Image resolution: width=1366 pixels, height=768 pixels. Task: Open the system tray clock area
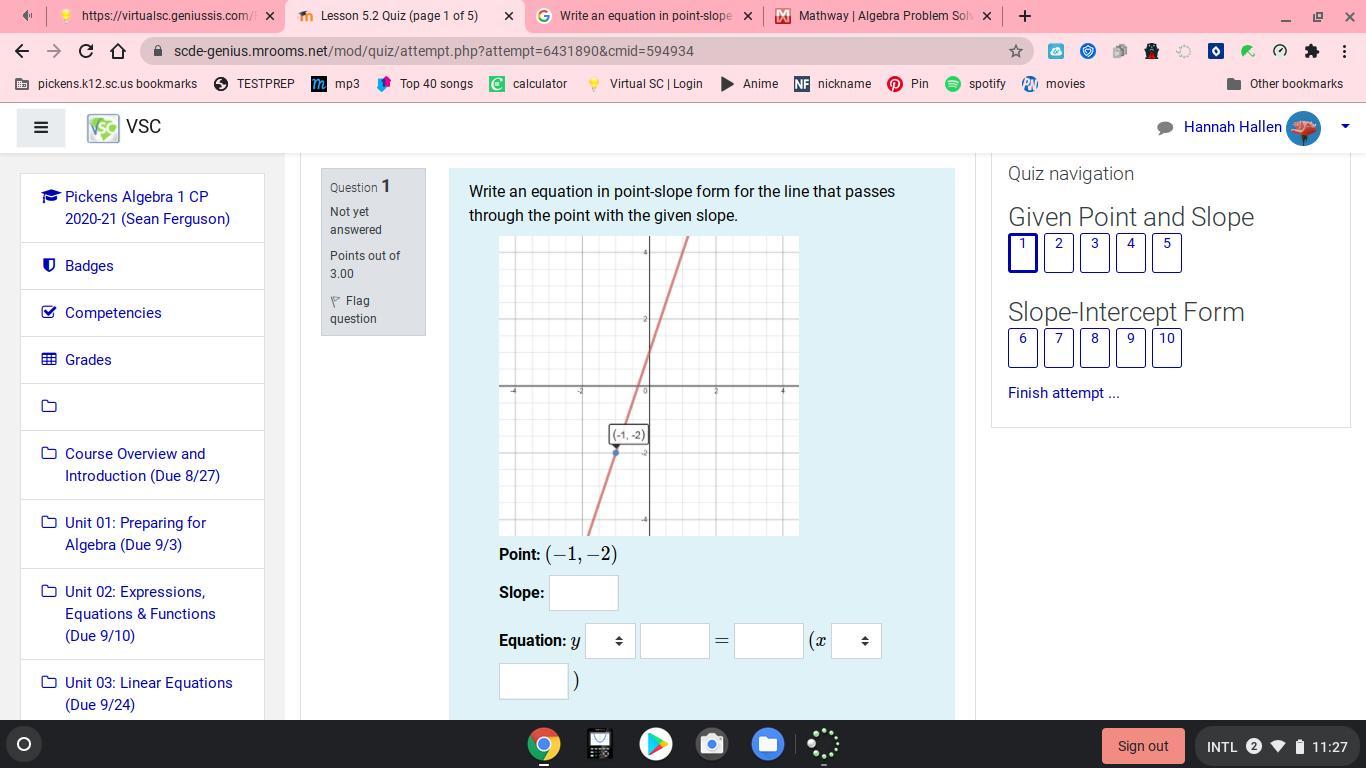[x=1277, y=746]
